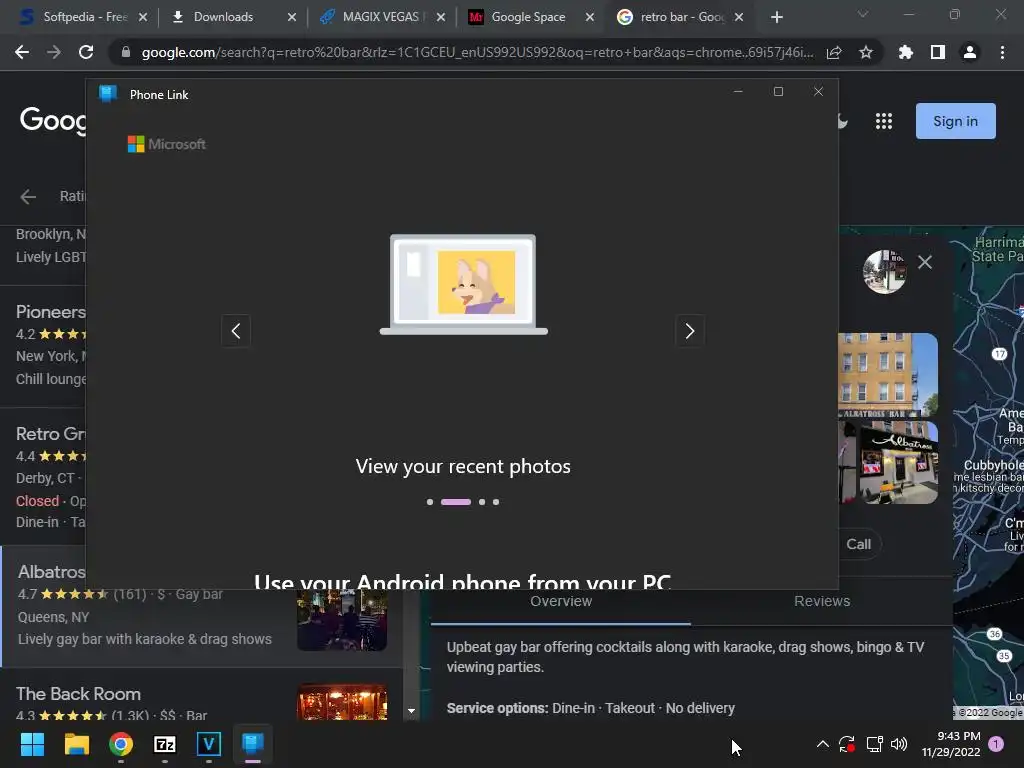The image size is (1024, 768).
Task: Close the Softpedia tab
Action: coord(143,17)
